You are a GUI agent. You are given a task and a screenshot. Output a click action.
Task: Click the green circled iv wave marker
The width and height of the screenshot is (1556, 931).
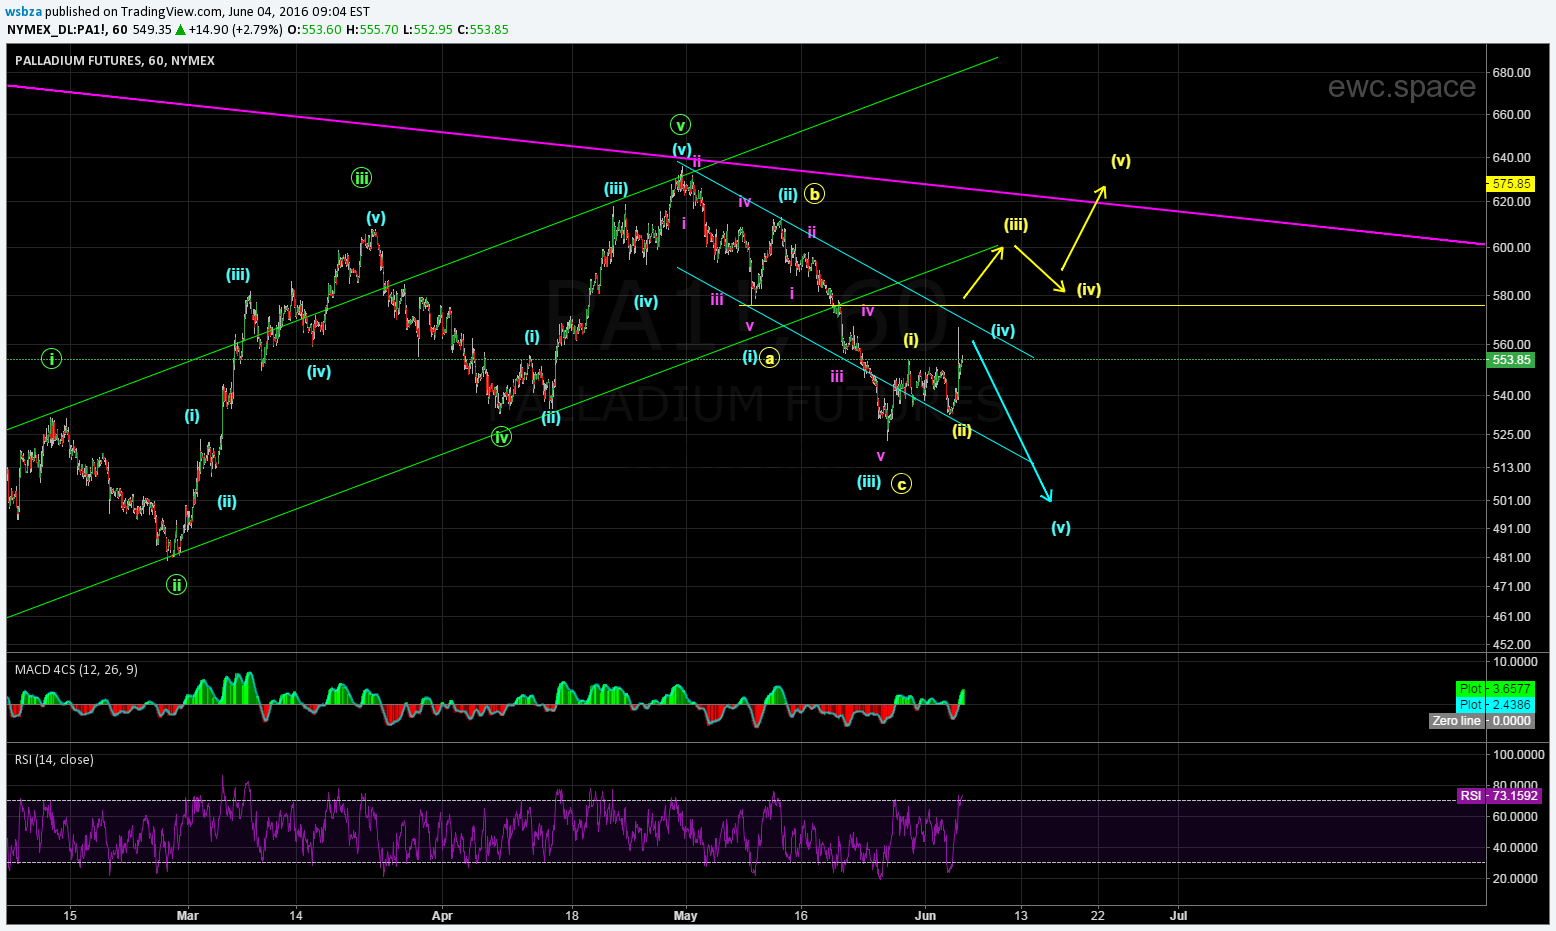(501, 436)
